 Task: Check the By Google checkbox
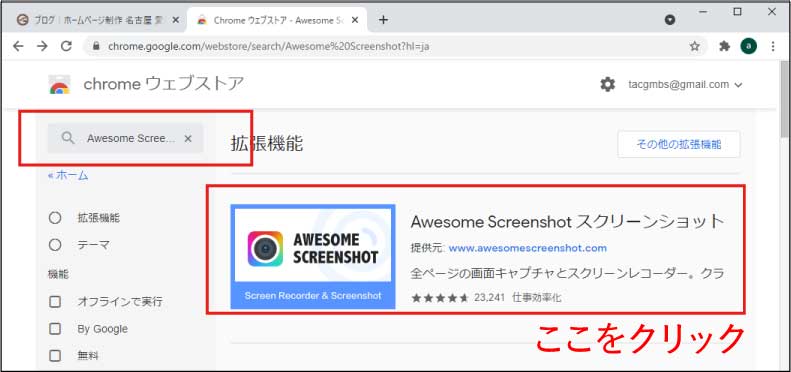pyautogui.click(x=54, y=329)
